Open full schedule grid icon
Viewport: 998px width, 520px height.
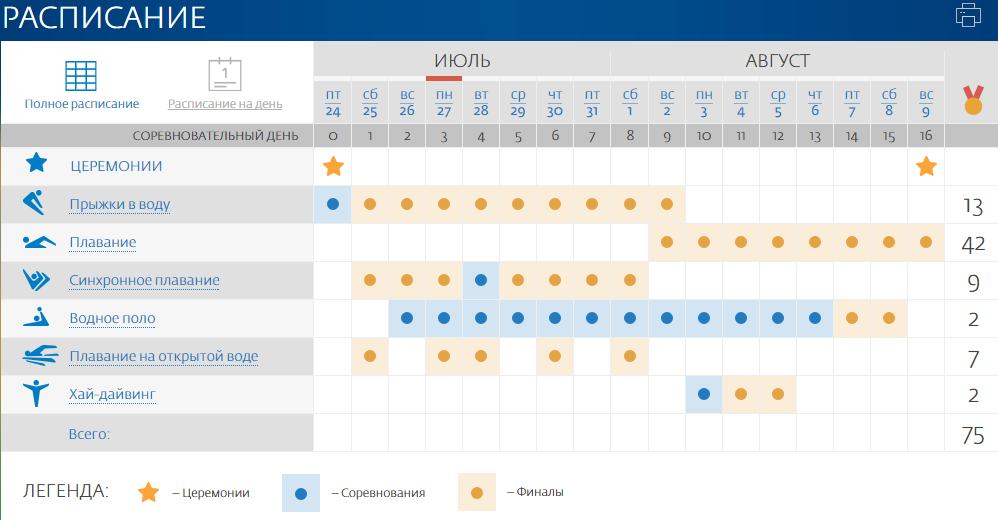coord(81,76)
